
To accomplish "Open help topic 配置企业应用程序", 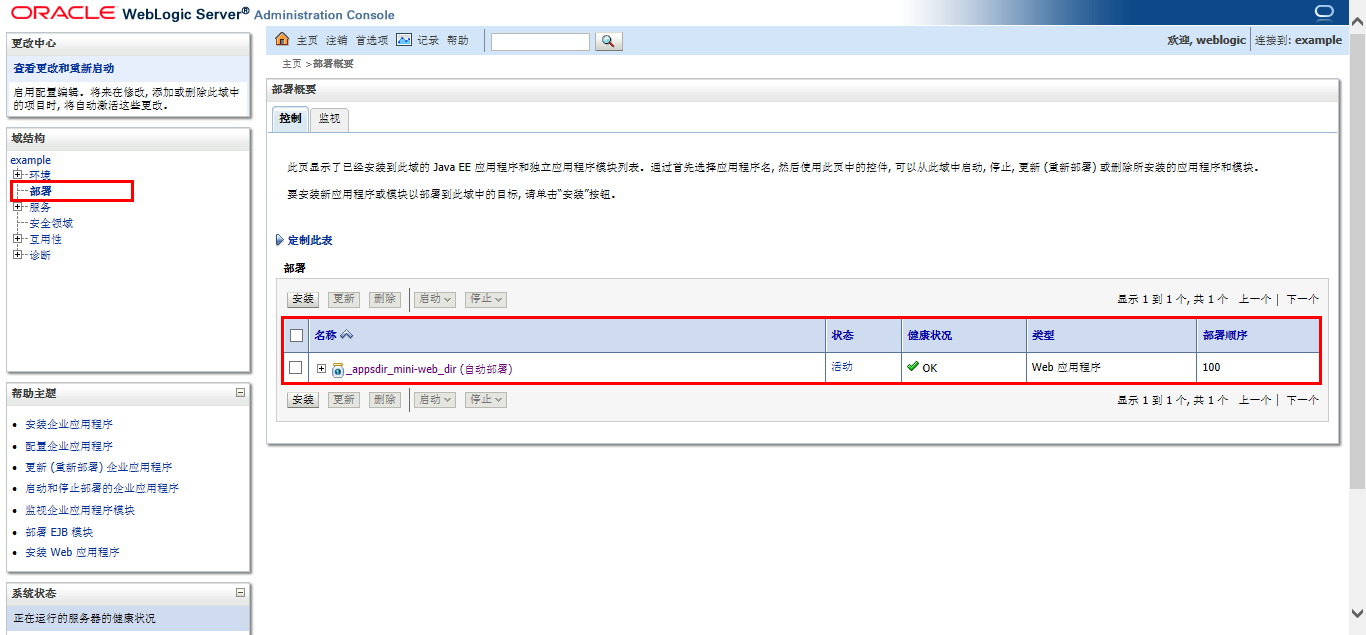I will 69,446.
